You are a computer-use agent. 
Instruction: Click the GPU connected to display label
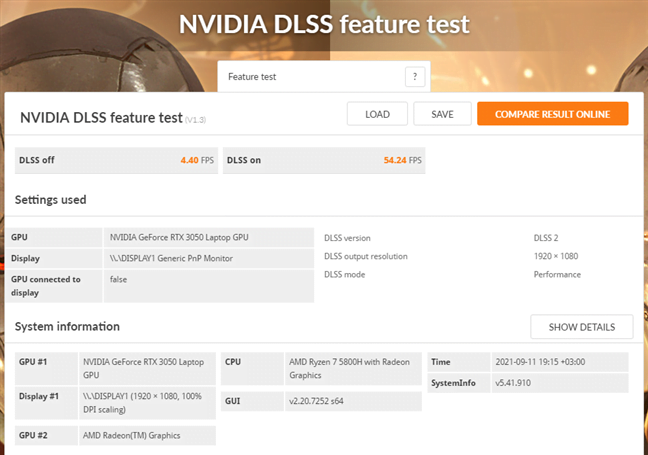coord(45,286)
